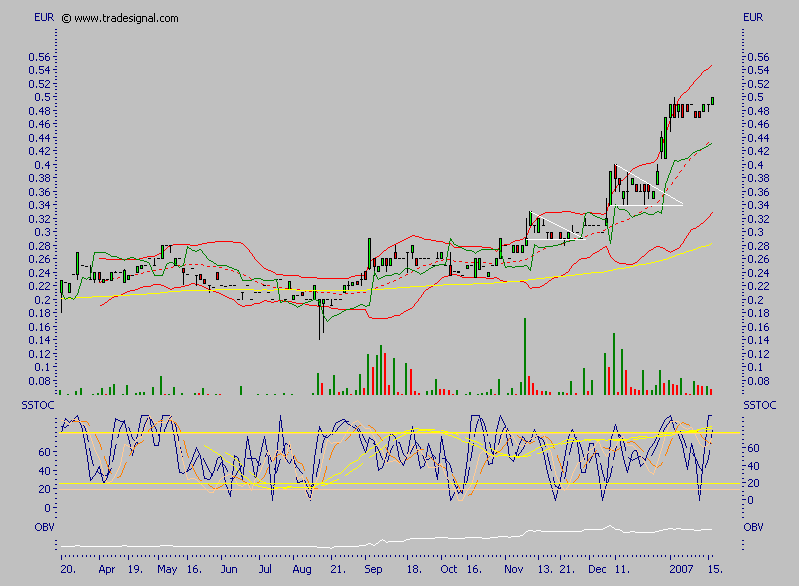Select the OBV indicator label on right

[754, 526]
